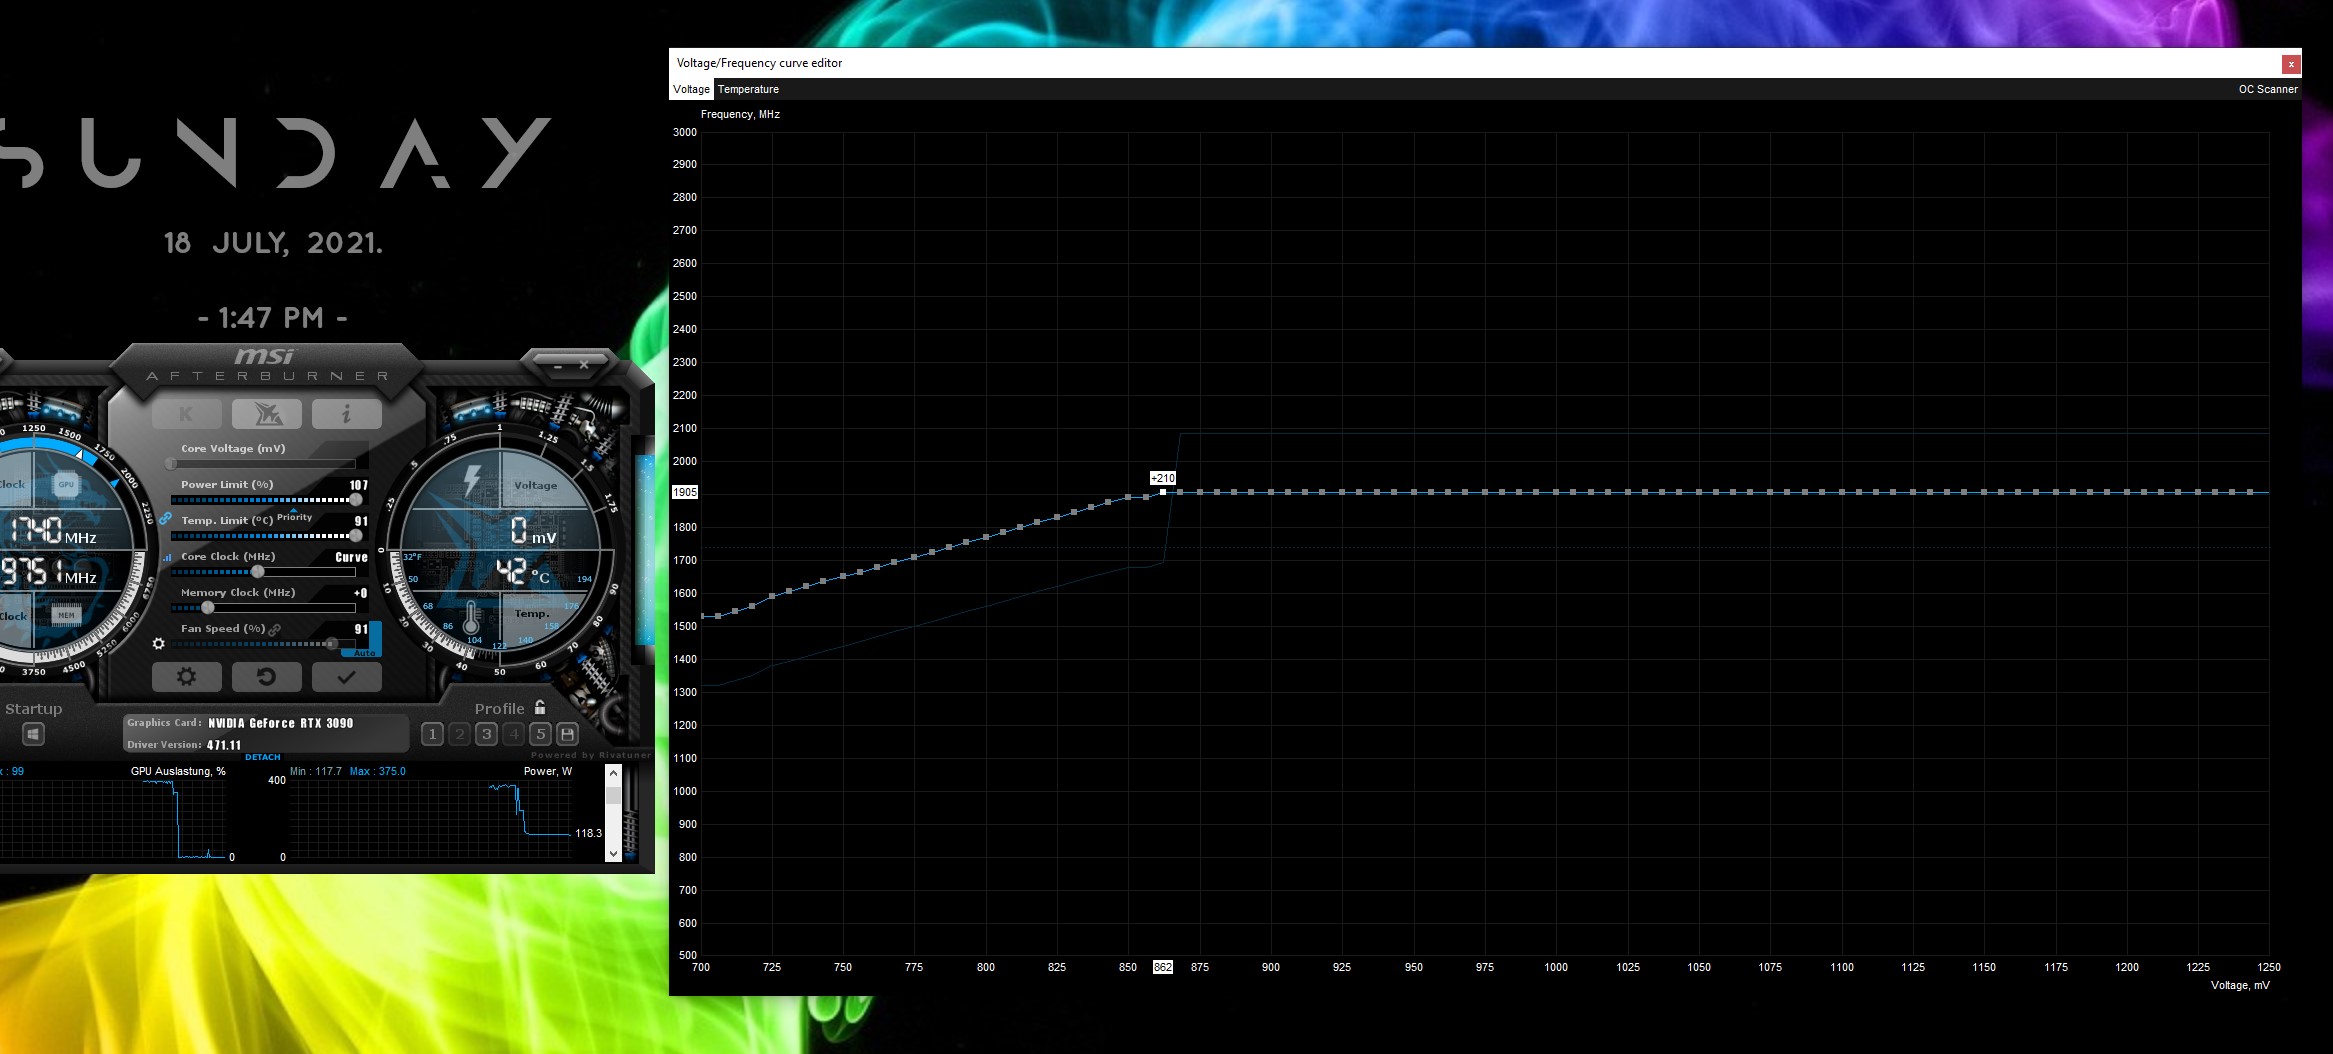The width and height of the screenshot is (2333, 1054).
Task: Apply settings with the checkmark button
Action: click(x=346, y=677)
